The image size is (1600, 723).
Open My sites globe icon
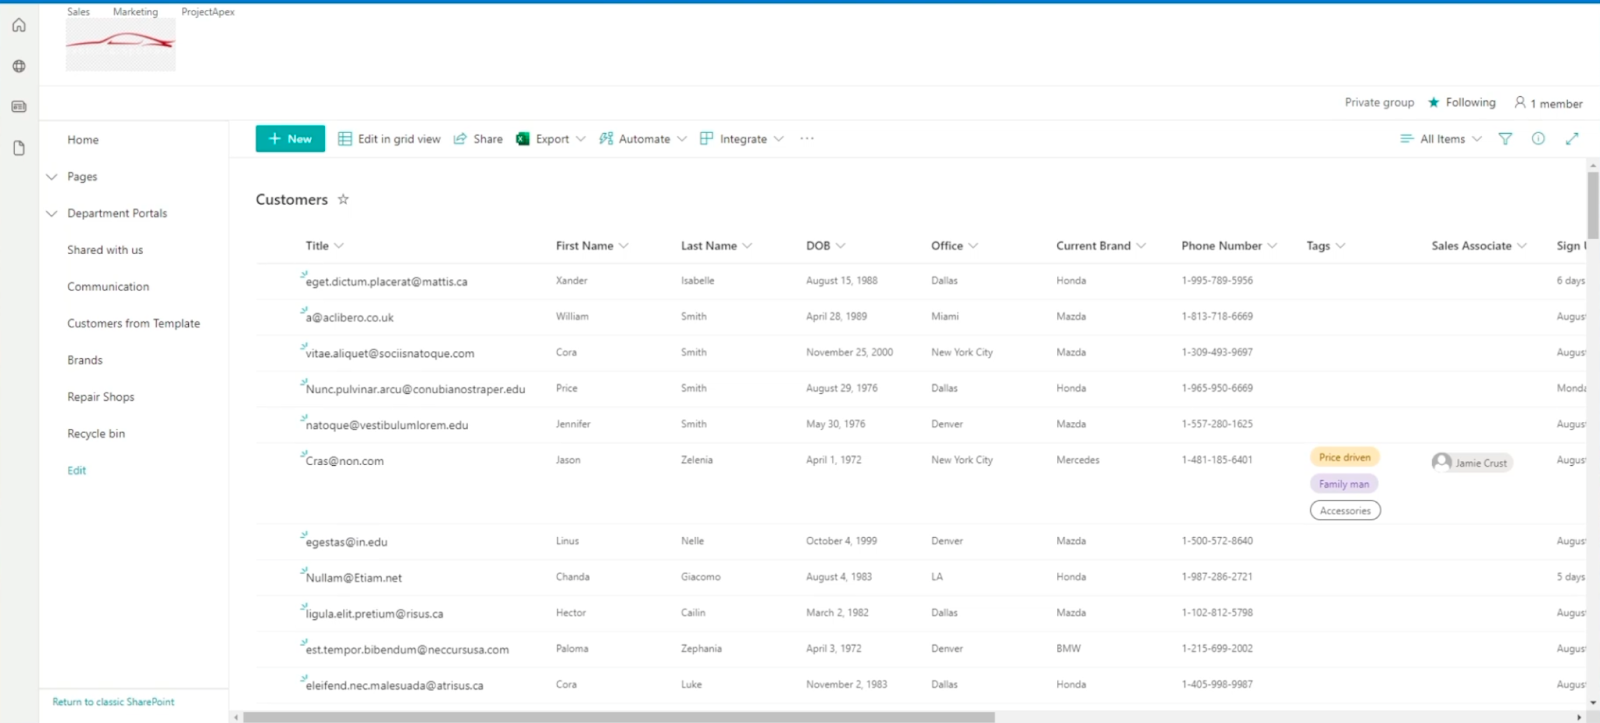[x=19, y=66]
